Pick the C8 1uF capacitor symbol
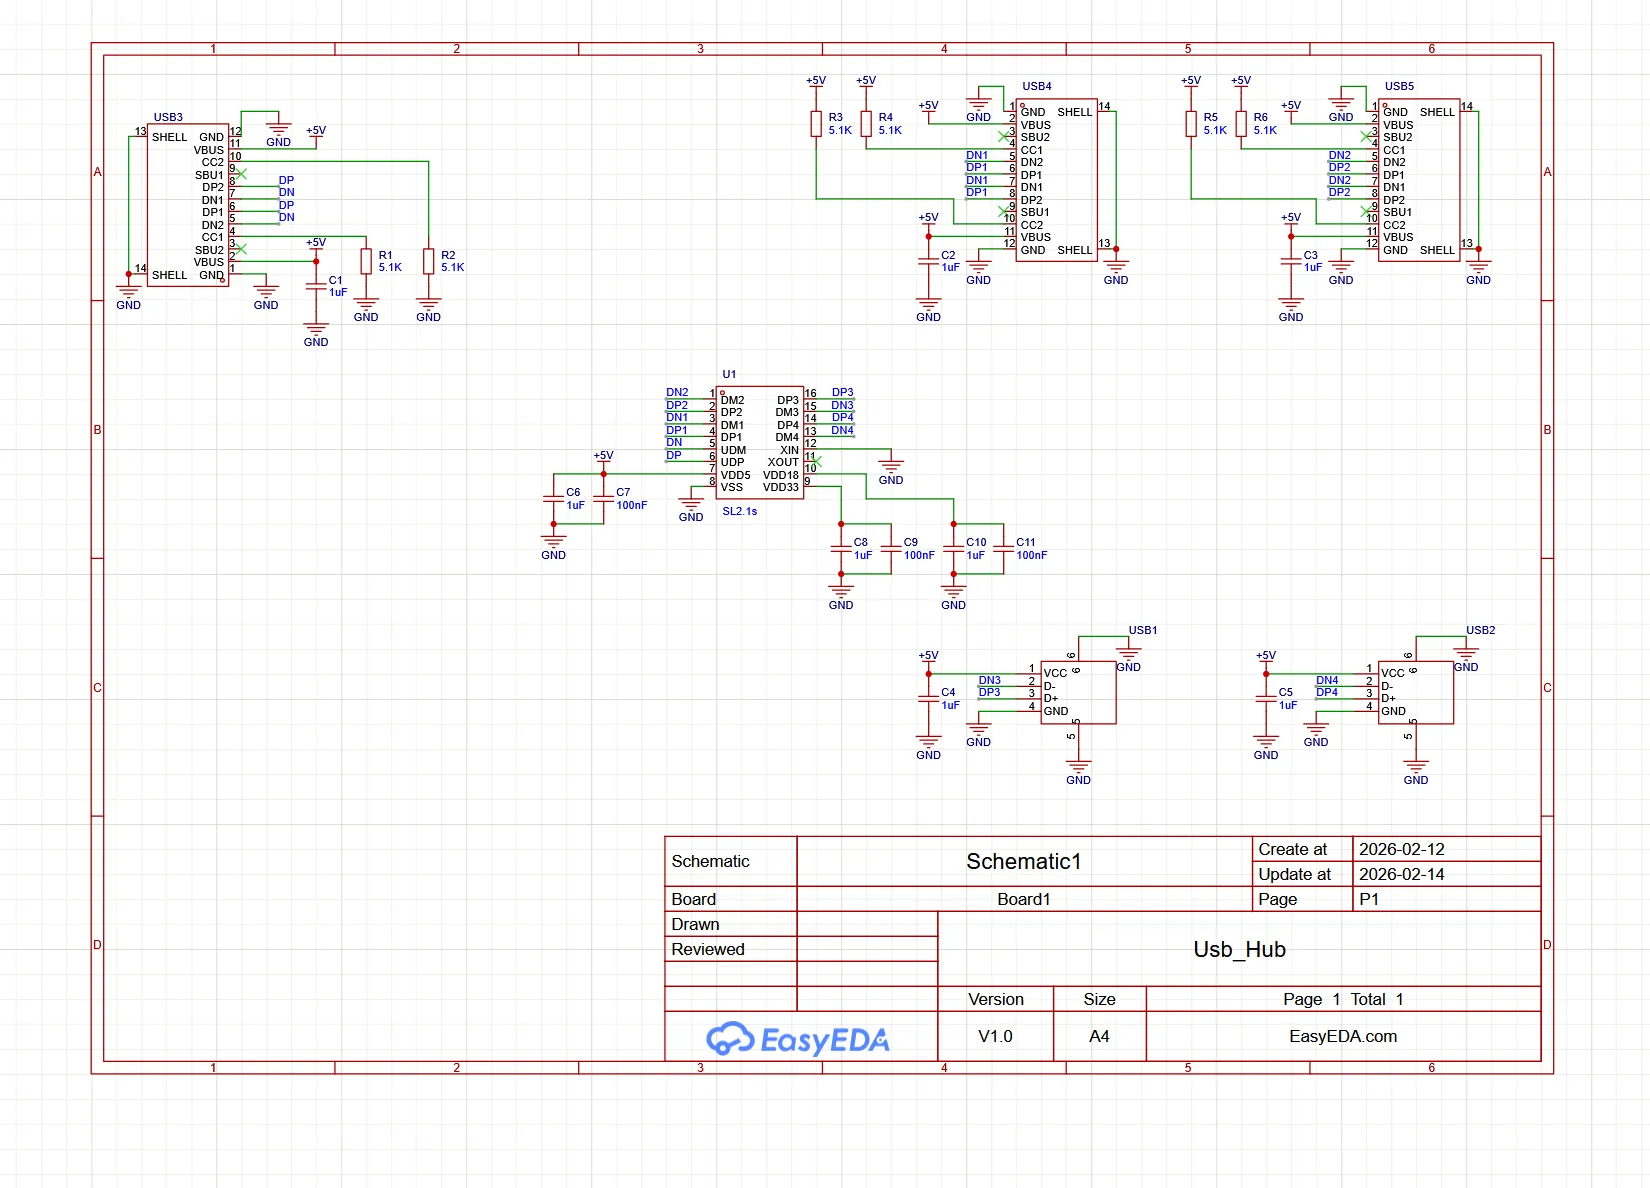1650x1188 pixels. (x=841, y=548)
